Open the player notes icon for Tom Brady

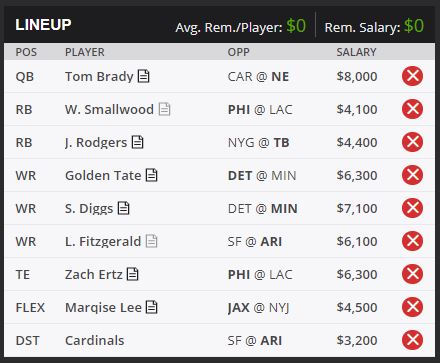144,76
